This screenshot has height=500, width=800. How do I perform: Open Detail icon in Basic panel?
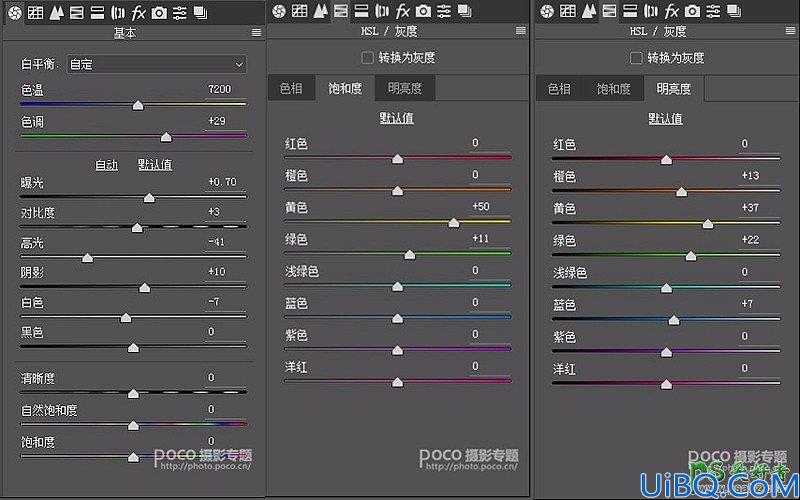coord(56,13)
